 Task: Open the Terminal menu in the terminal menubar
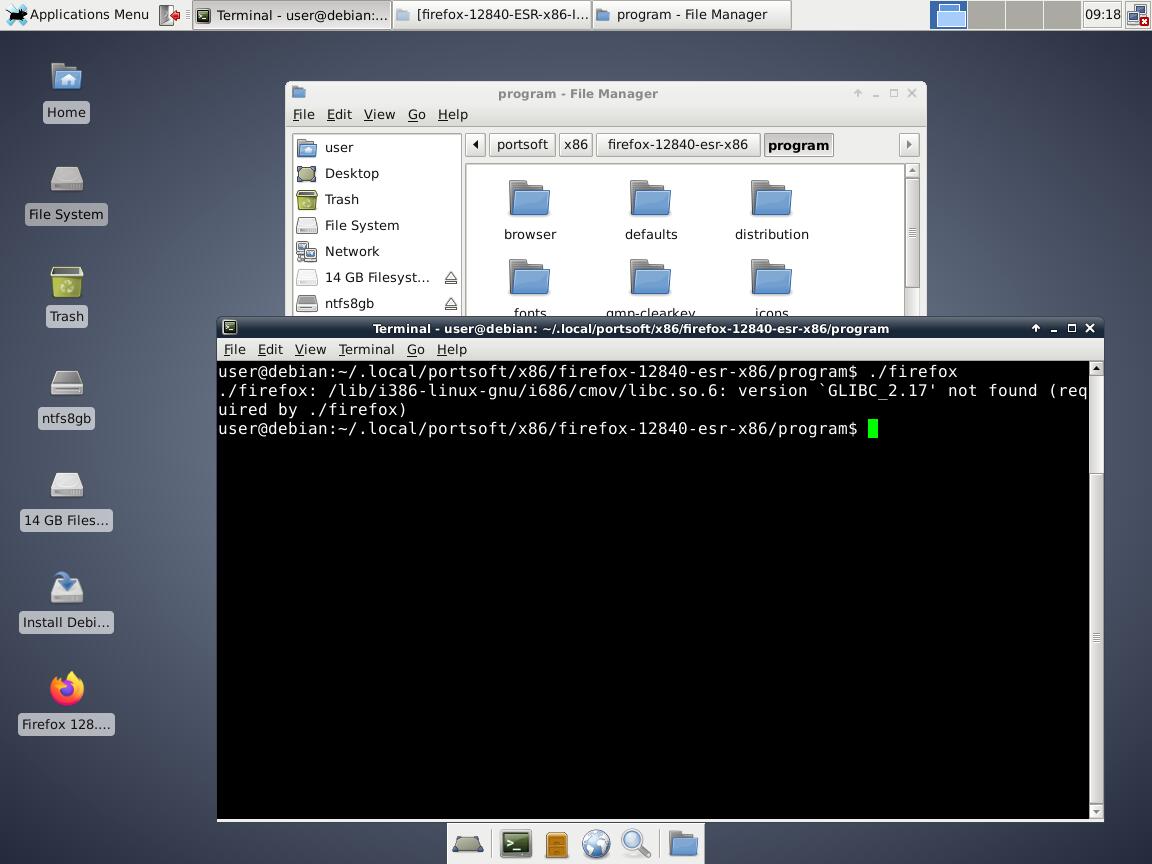coord(366,350)
